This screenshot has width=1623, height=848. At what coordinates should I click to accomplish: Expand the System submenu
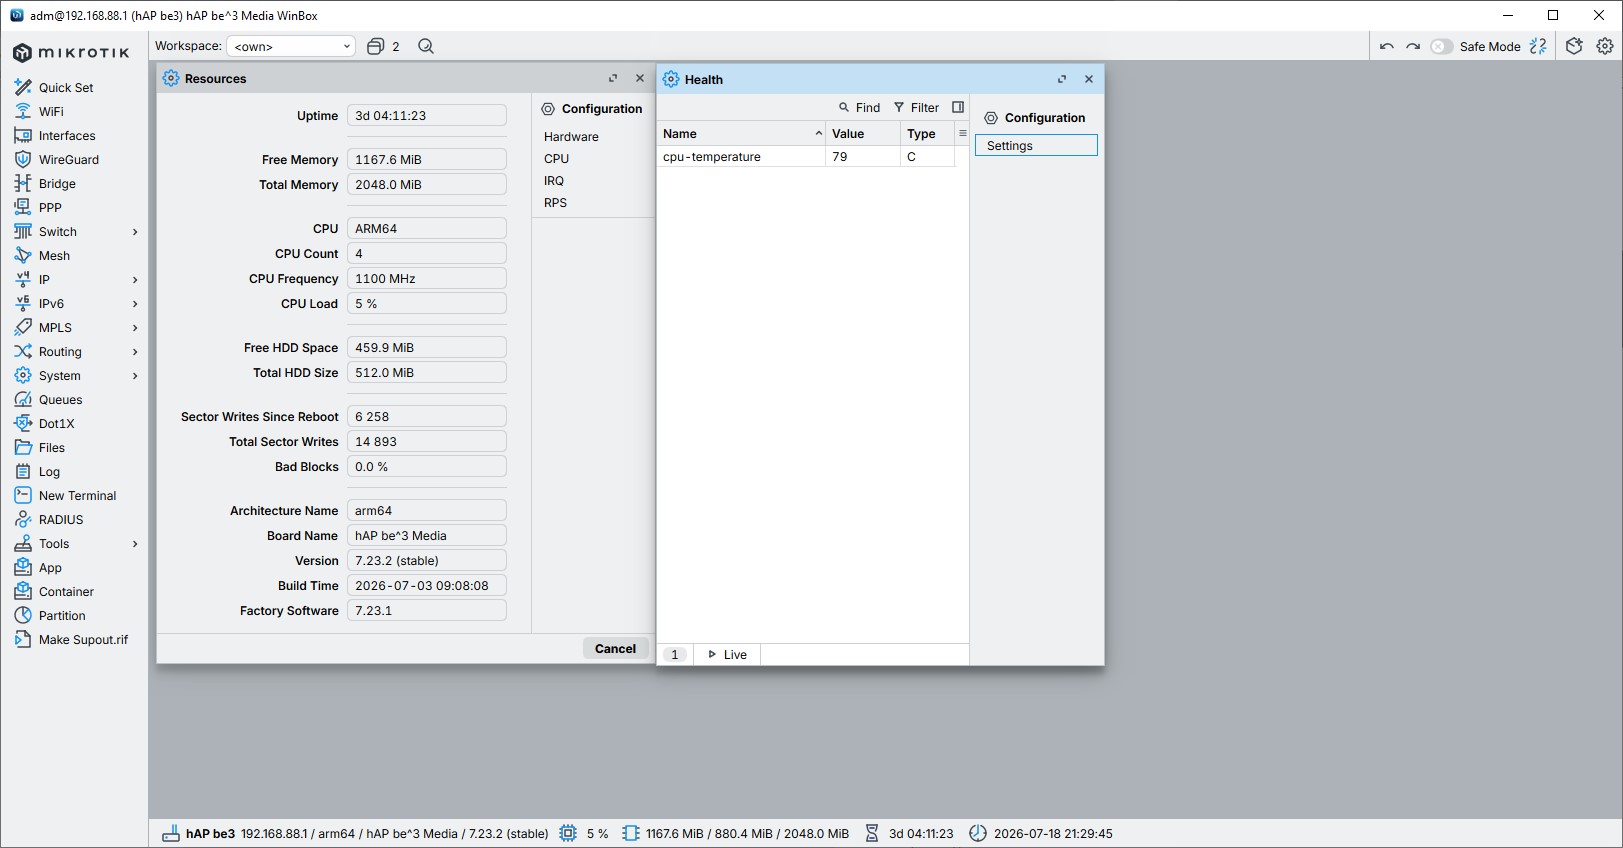pyautogui.click(x=135, y=376)
